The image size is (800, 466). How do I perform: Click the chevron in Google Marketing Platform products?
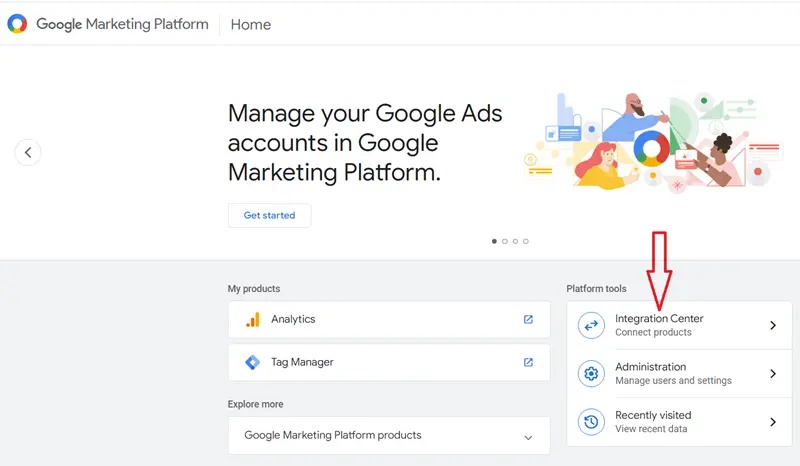coord(528,437)
